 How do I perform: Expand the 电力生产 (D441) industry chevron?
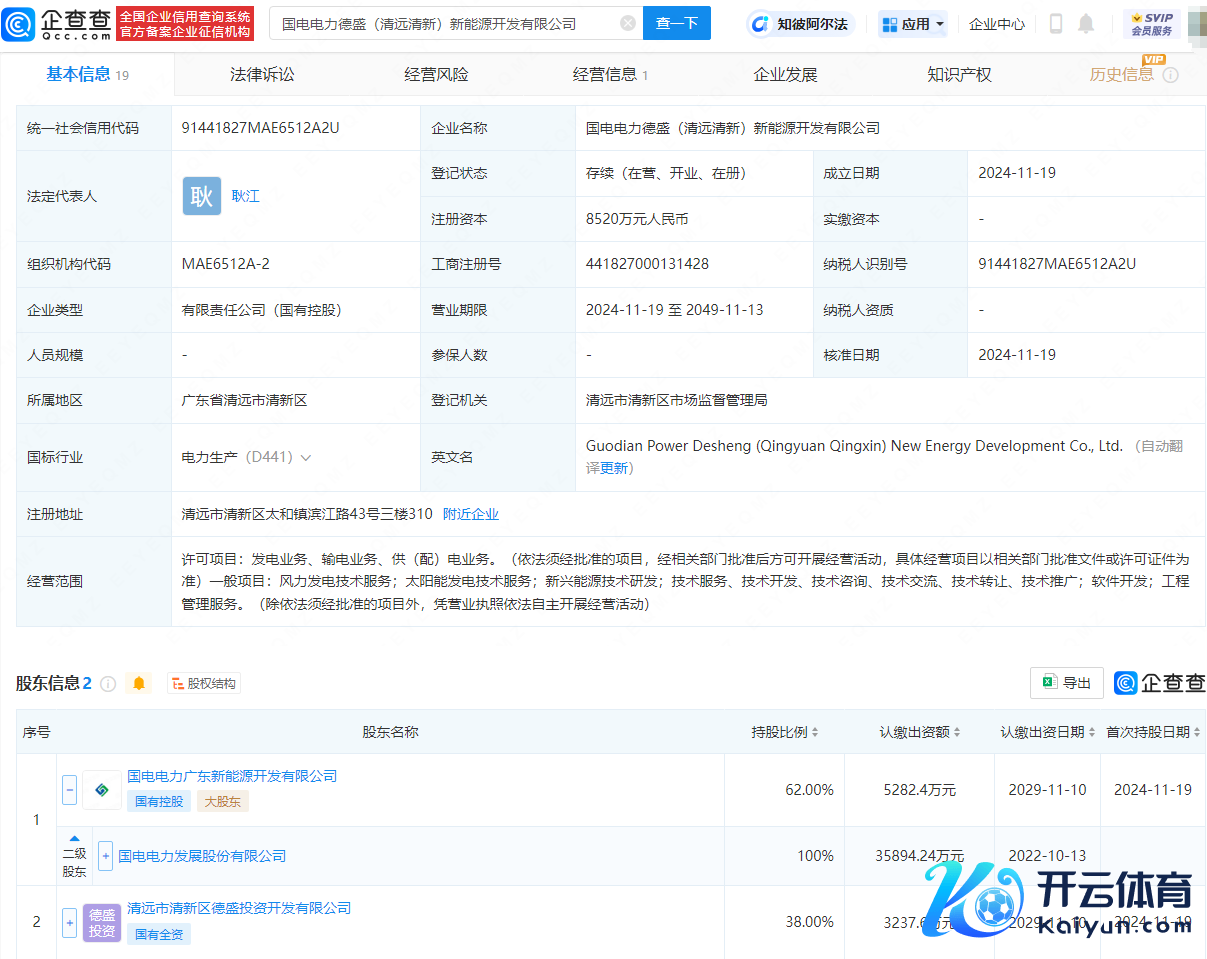tap(306, 457)
